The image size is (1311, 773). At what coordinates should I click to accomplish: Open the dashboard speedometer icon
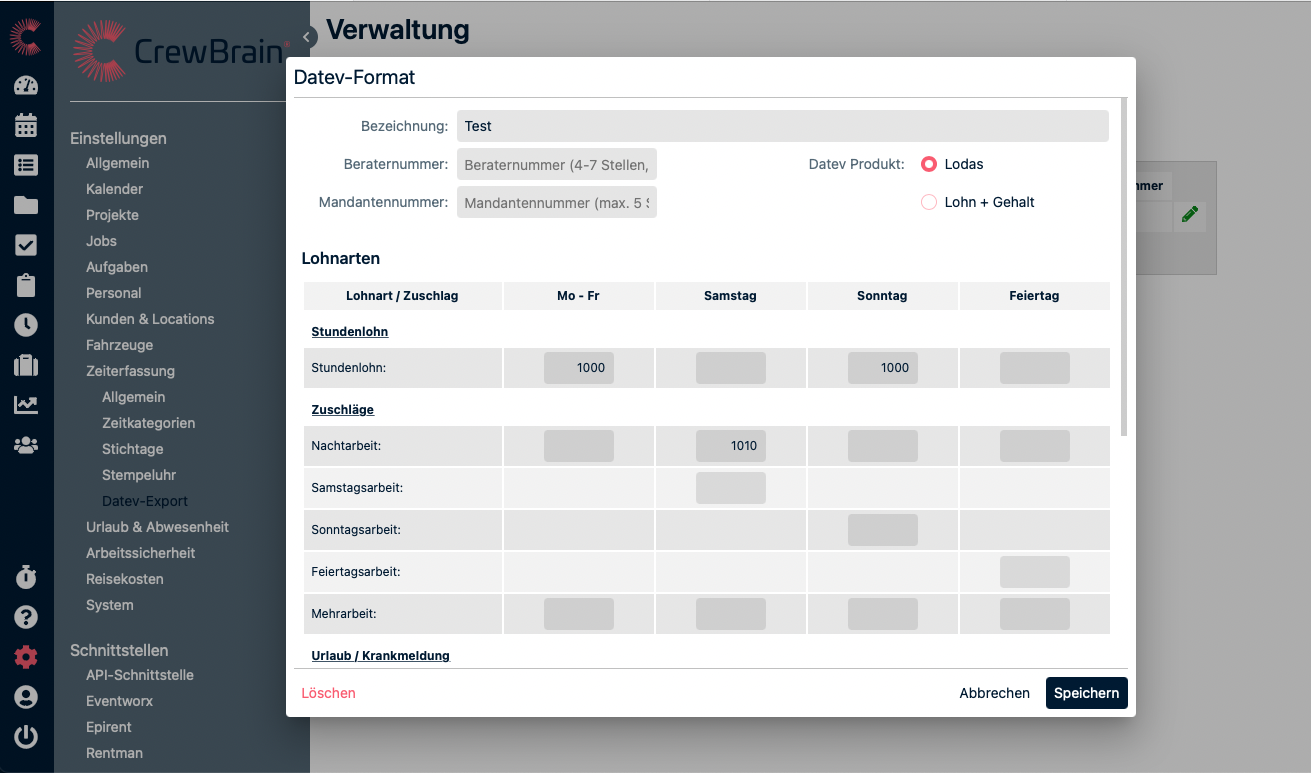pyautogui.click(x=26, y=85)
